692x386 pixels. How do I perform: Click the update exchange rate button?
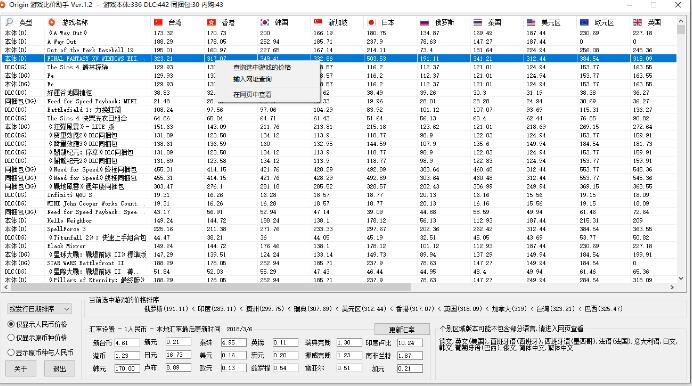pyautogui.click(x=401, y=330)
